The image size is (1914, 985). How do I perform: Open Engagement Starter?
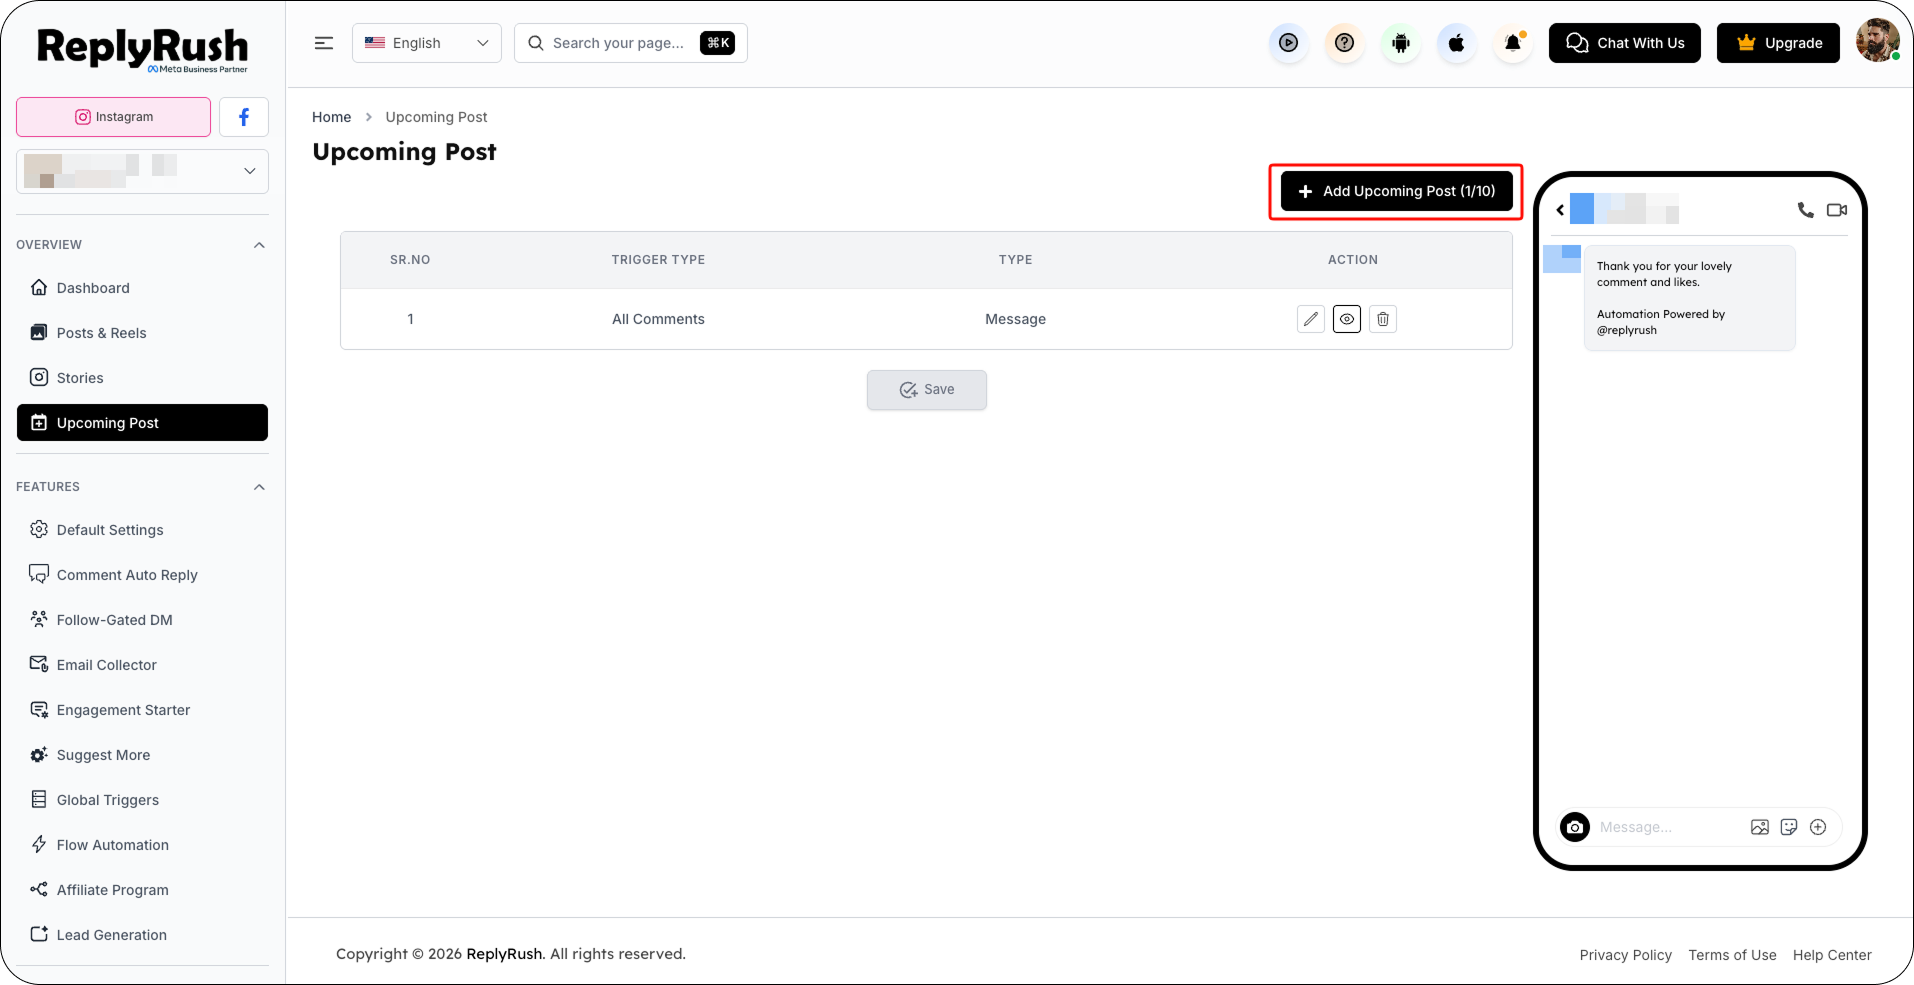(142, 710)
